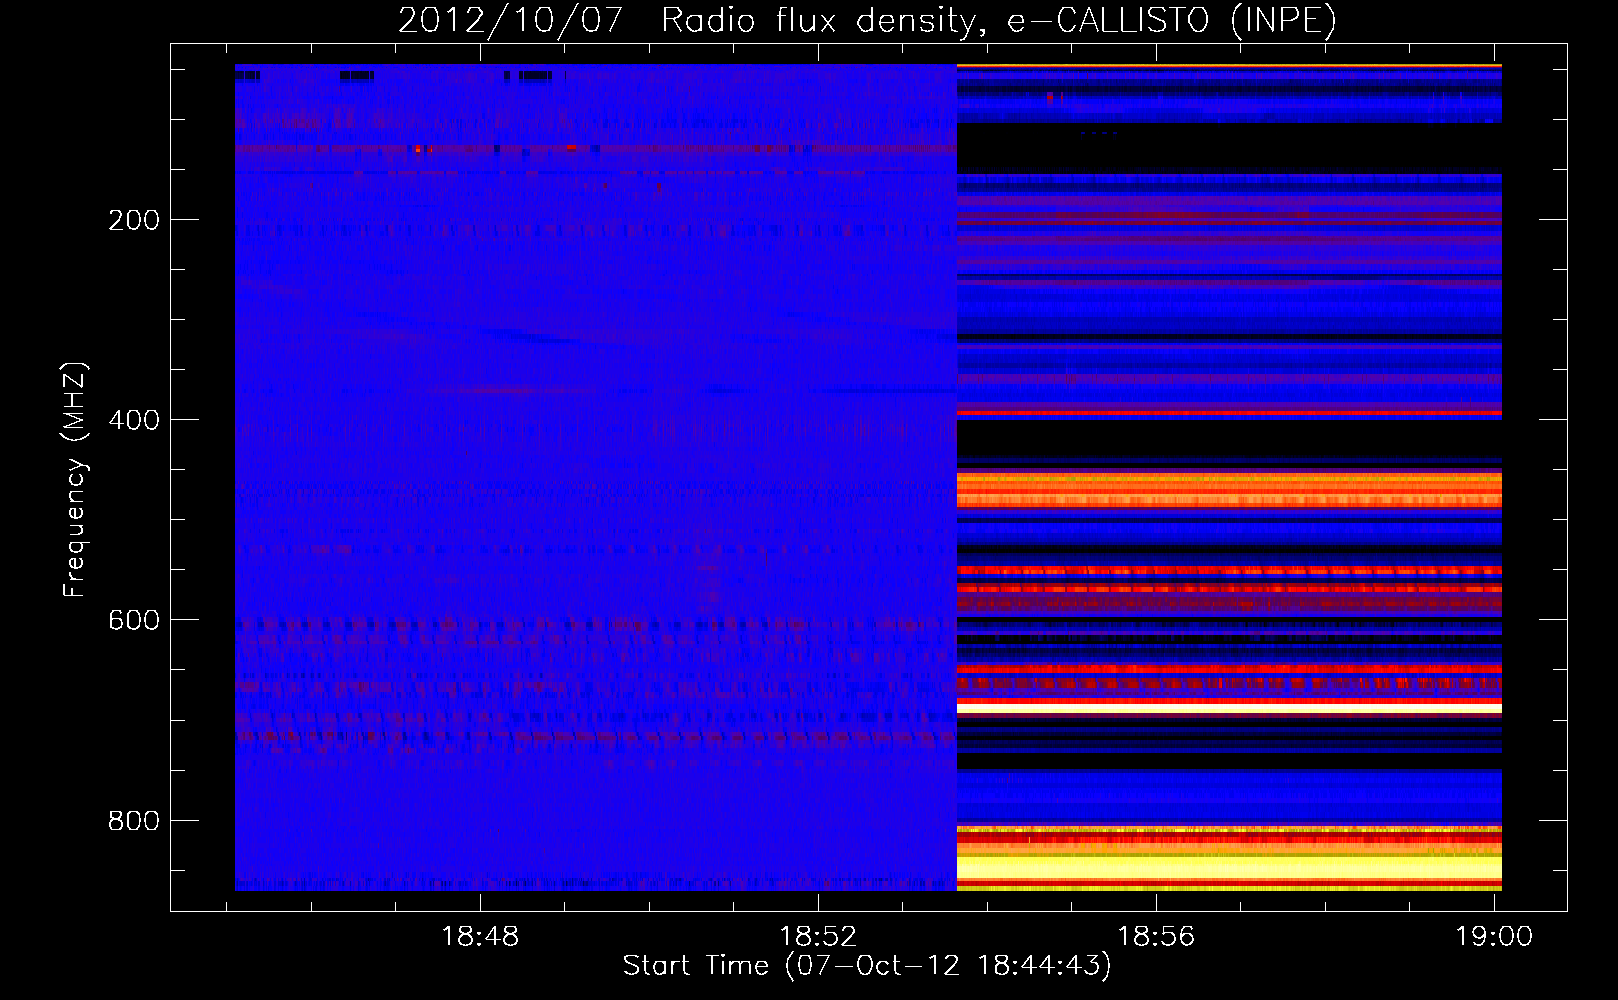Select the 'Frequency (MHZ)' y-axis label

[75, 479]
